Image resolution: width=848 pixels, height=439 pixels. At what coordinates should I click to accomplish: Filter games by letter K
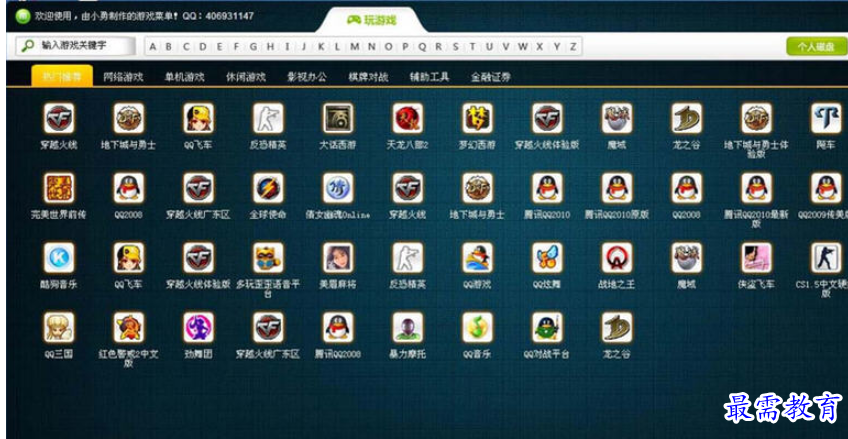coord(321,46)
